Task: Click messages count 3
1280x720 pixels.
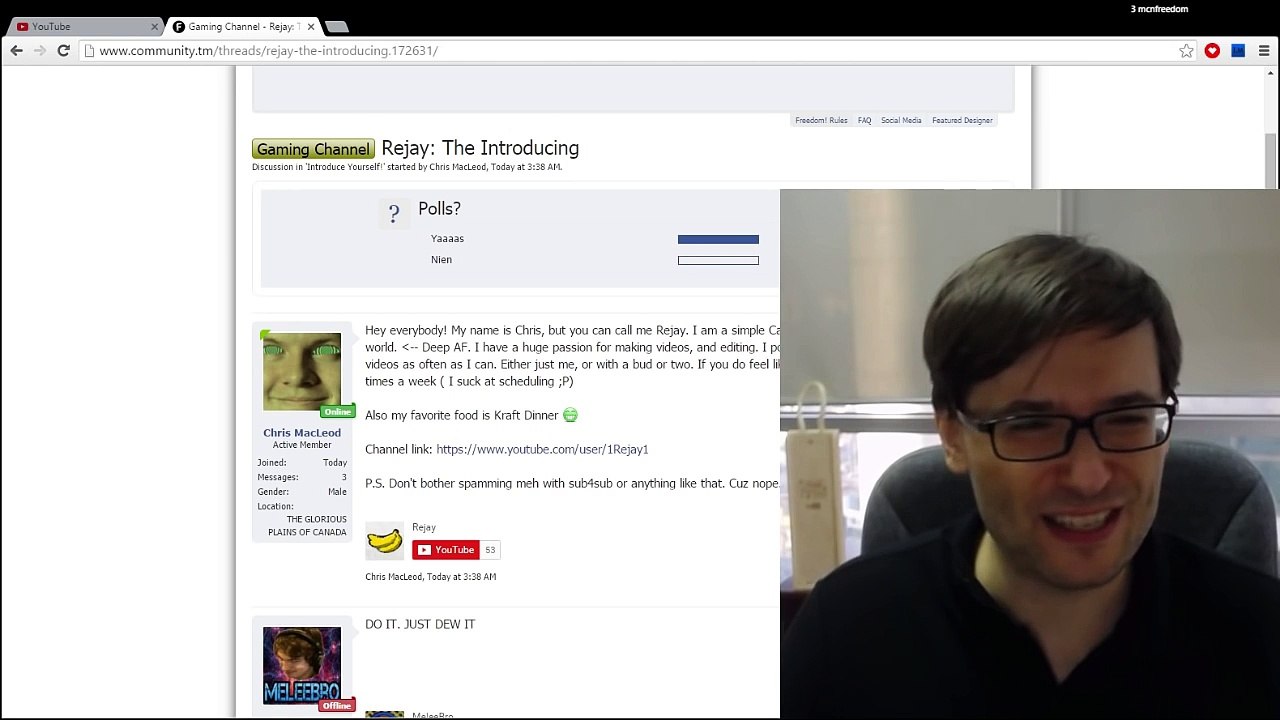Action: click(344, 477)
